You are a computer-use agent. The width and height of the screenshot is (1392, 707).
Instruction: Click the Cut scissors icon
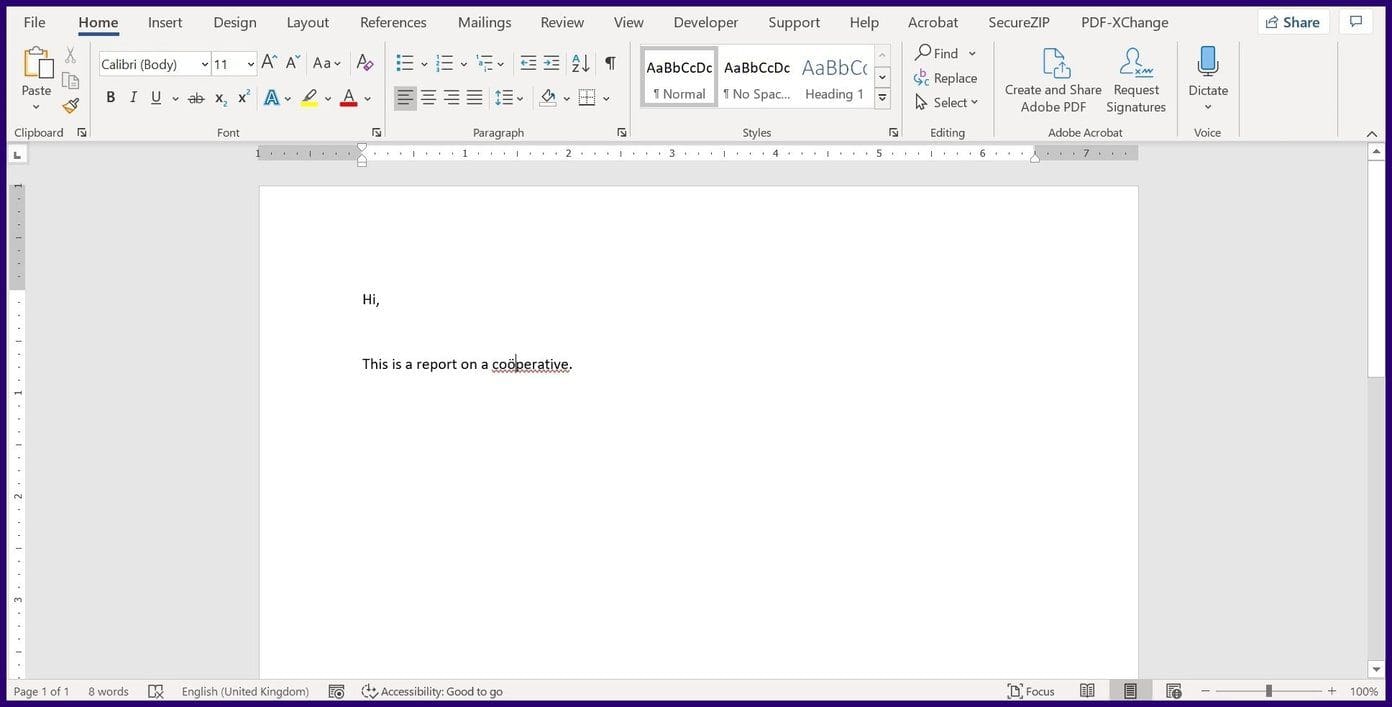pos(70,55)
